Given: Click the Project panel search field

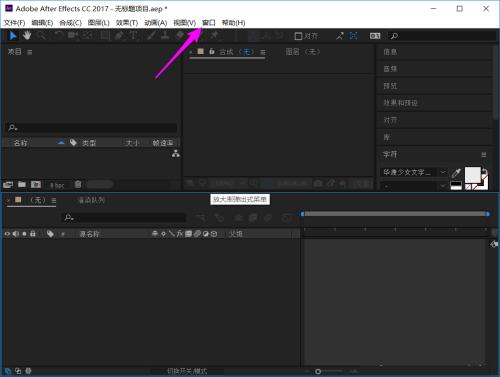Looking at the screenshot, I should 92,128.
